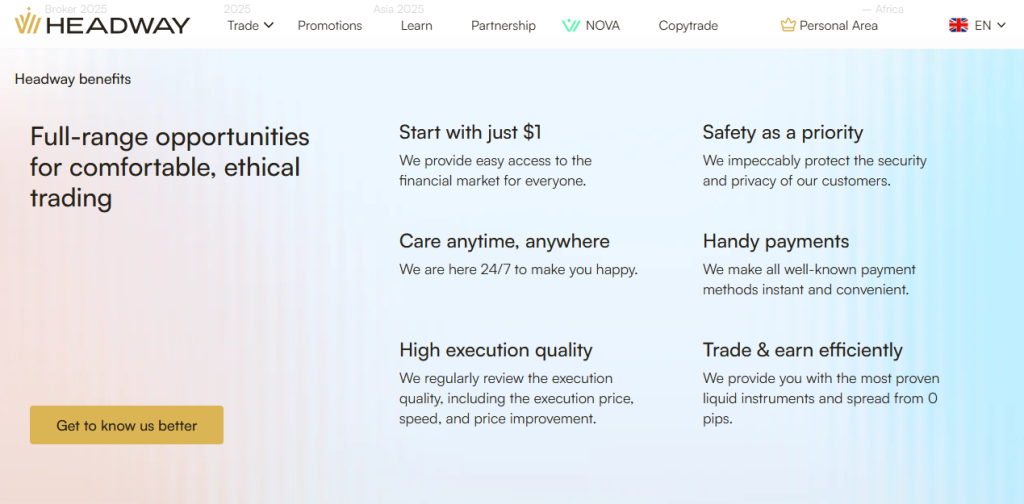Click the Headway gold logo icon

pyautogui.click(x=28, y=24)
